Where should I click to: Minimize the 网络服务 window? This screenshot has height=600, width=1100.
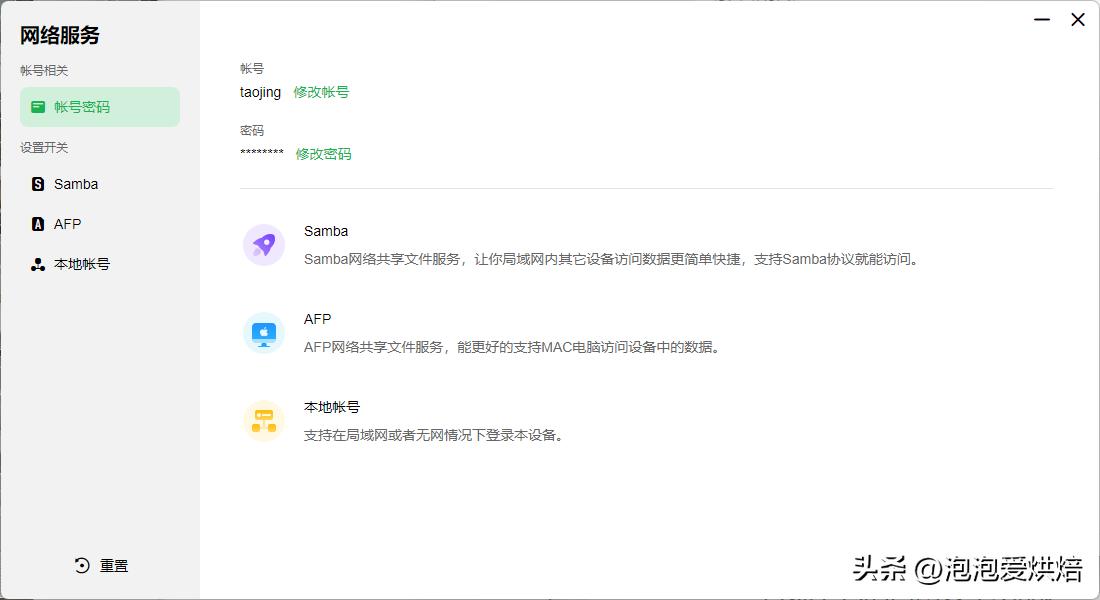pos(1041,19)
